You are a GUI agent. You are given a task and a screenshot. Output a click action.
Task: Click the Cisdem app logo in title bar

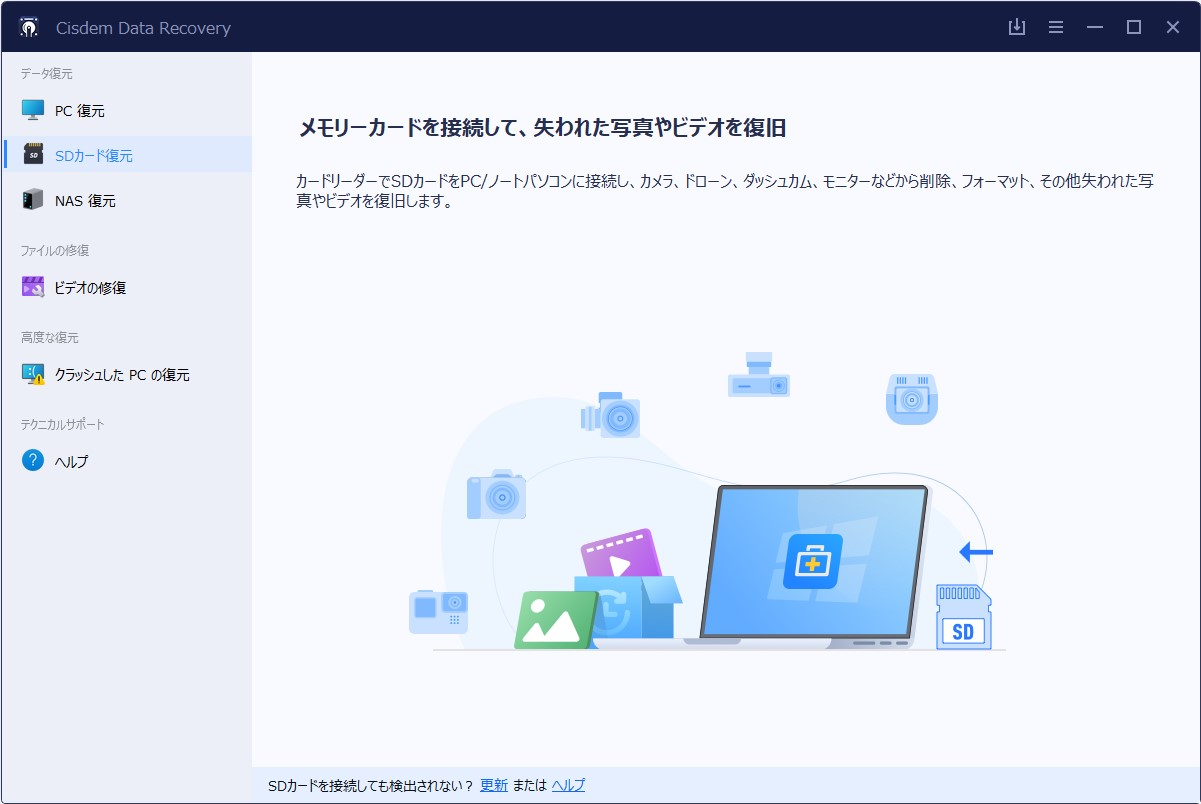click(28, 27)
